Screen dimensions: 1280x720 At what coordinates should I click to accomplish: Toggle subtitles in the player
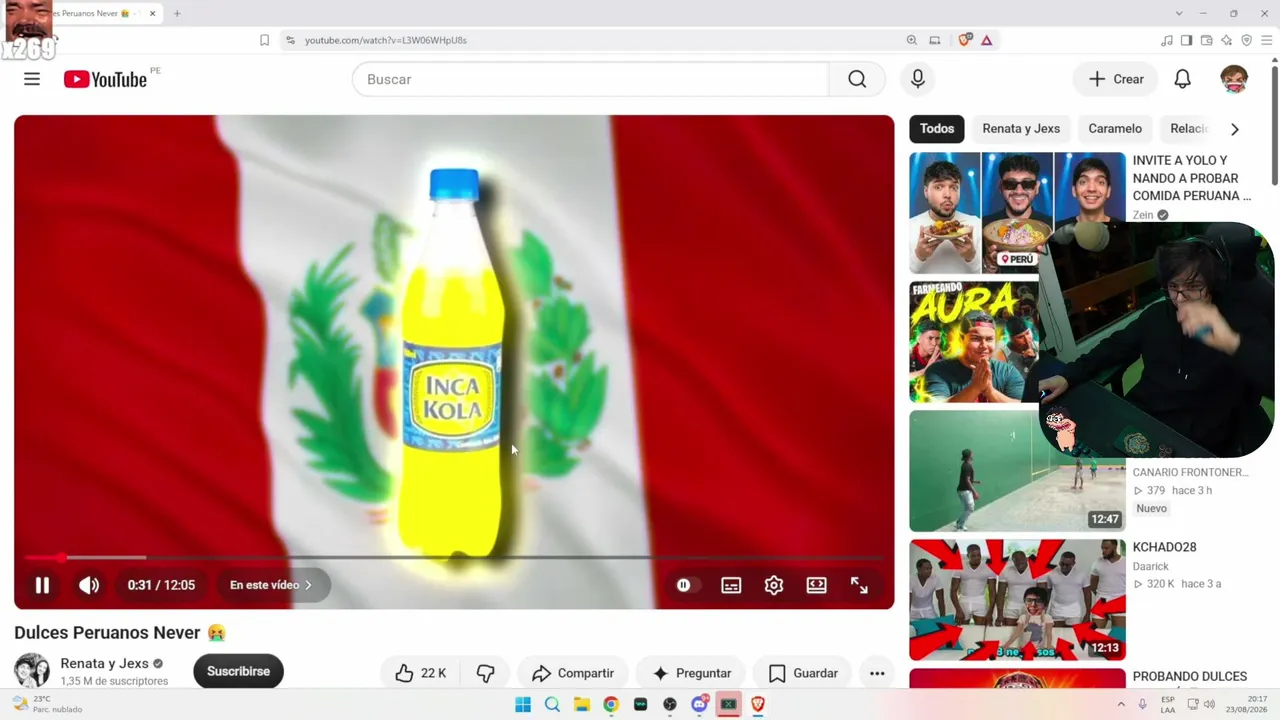[731, 585]
